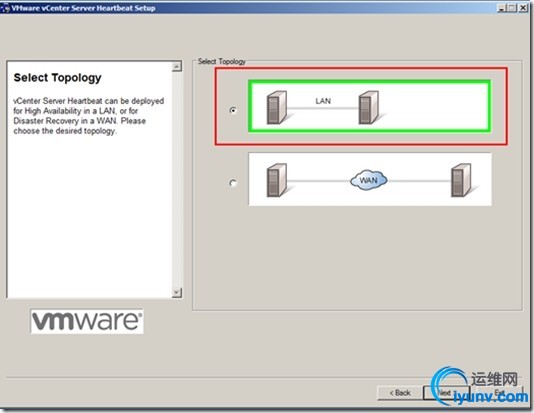Click the left server icon in LAN diagram

point(277,107)
